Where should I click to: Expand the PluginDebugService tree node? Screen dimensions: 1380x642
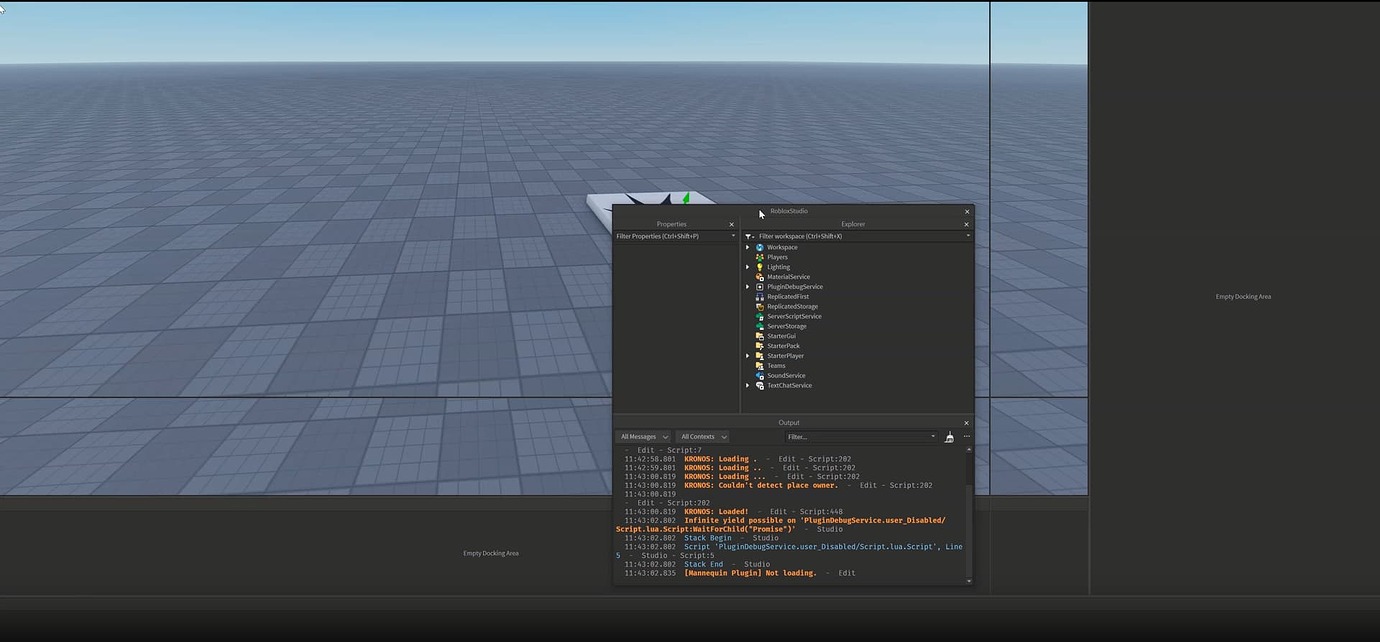(747, 287)
